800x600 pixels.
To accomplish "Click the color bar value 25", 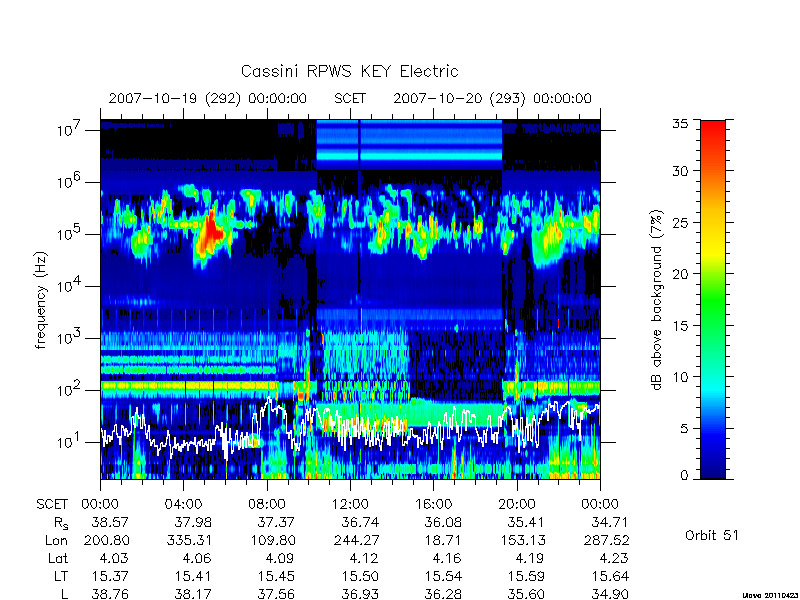I will [x=681, y=222].
